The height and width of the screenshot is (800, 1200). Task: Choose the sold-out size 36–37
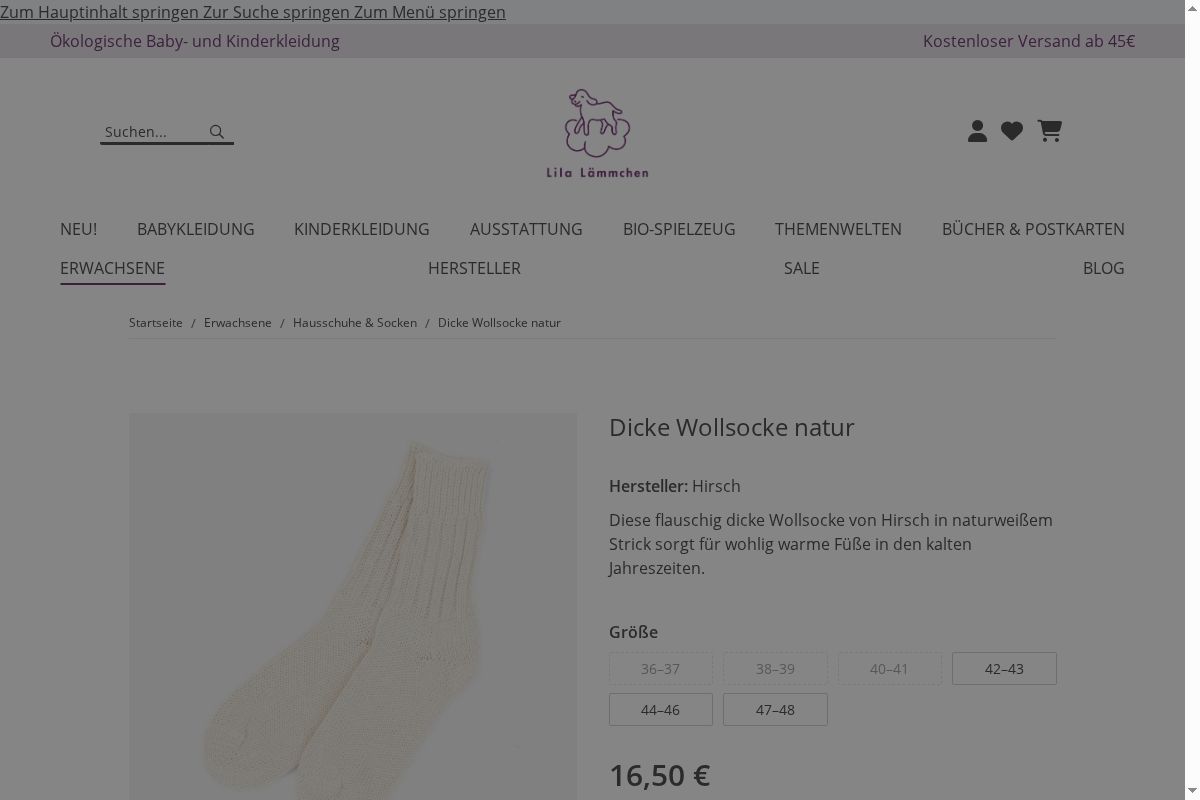[x=660, y=669]
